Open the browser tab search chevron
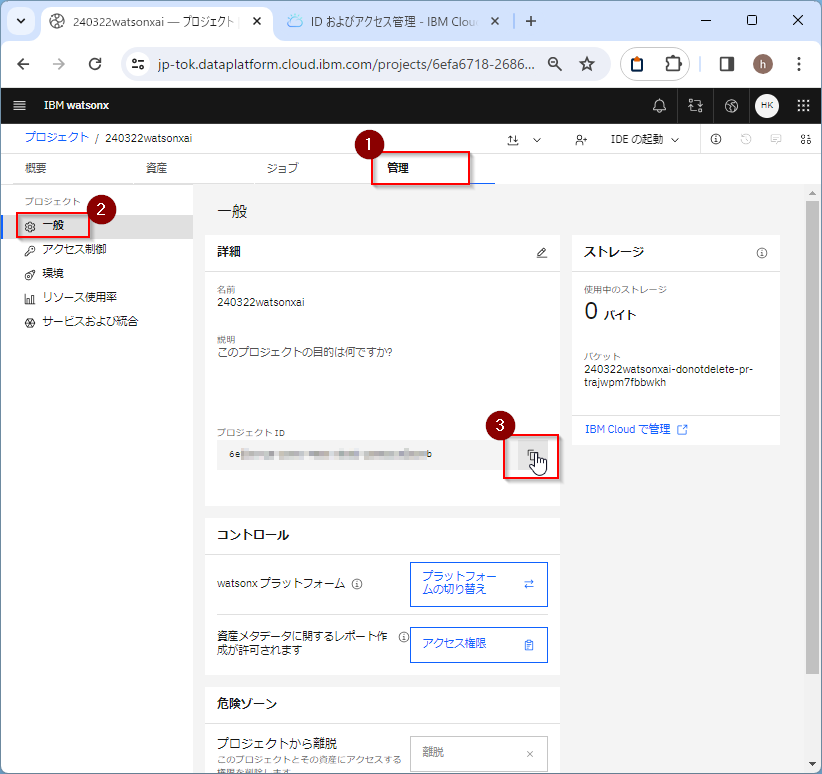The width and height of the screenshot is (822, 774). tap(20, 20)
